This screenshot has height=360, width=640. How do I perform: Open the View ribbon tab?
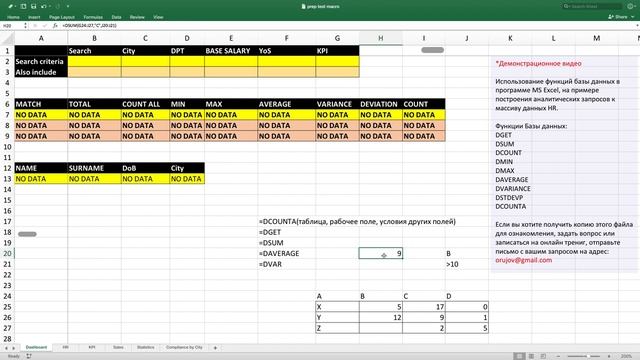tap(158, 17)
